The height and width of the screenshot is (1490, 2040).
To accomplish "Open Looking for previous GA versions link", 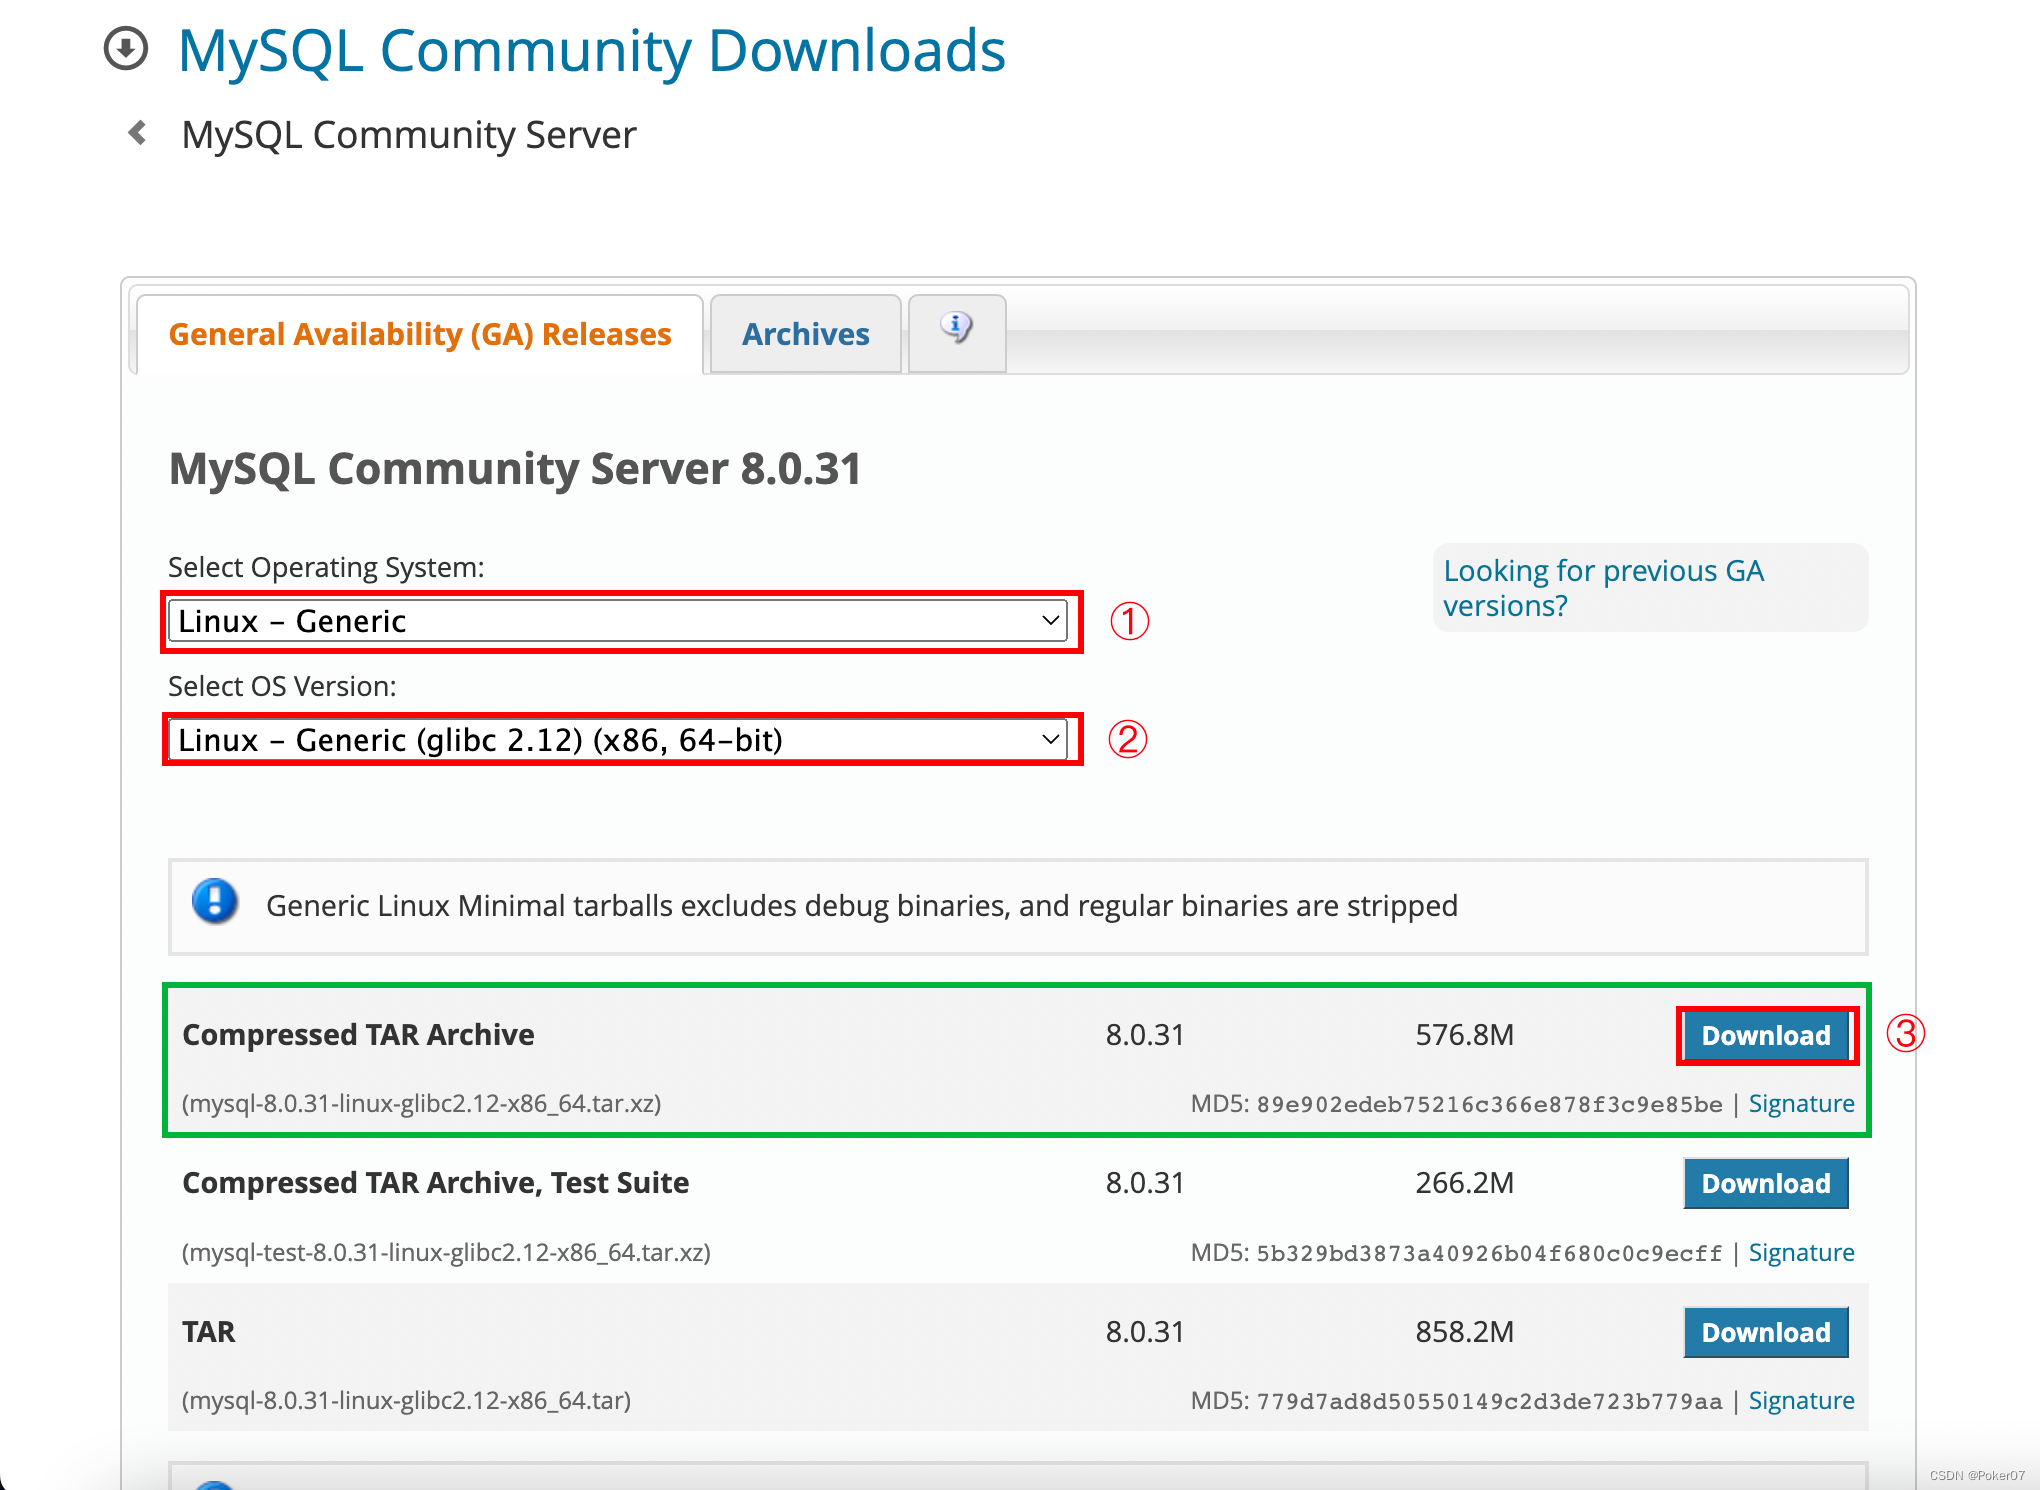I will (1603, 588).
